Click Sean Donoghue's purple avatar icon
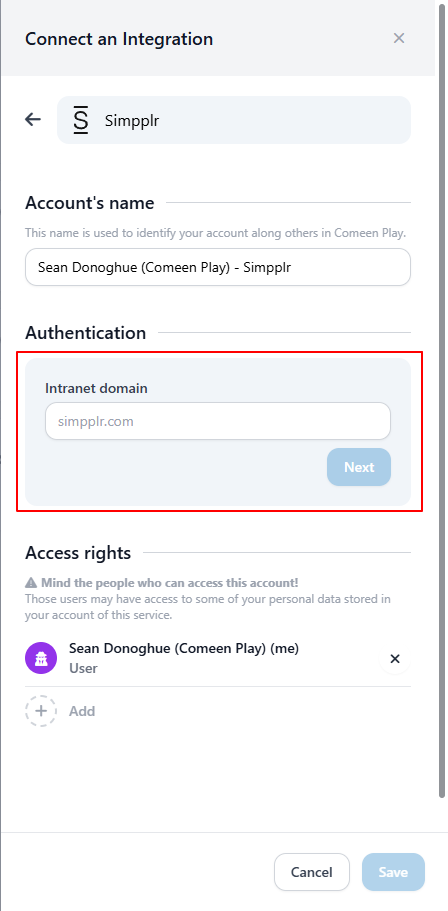The height and width of the screenshot is (911, 448). 41,658
